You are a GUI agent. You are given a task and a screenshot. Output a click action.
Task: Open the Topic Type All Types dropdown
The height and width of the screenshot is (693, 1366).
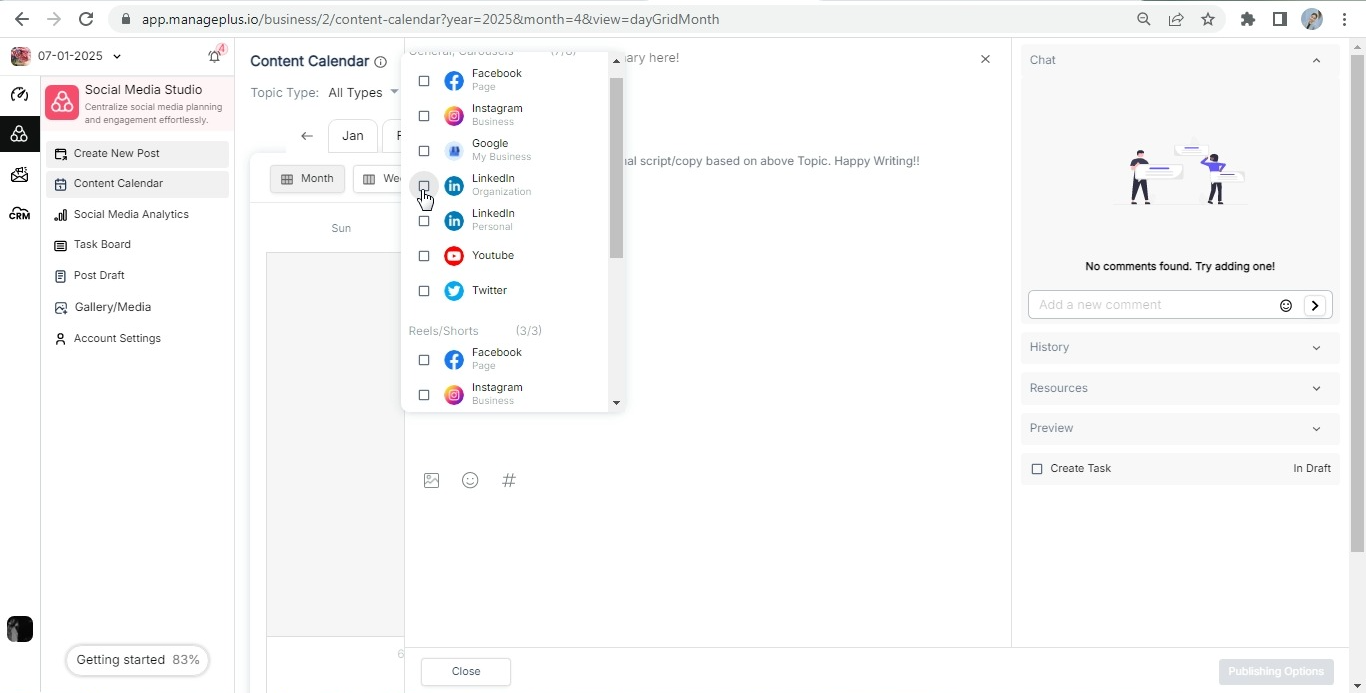pos(363,93)
